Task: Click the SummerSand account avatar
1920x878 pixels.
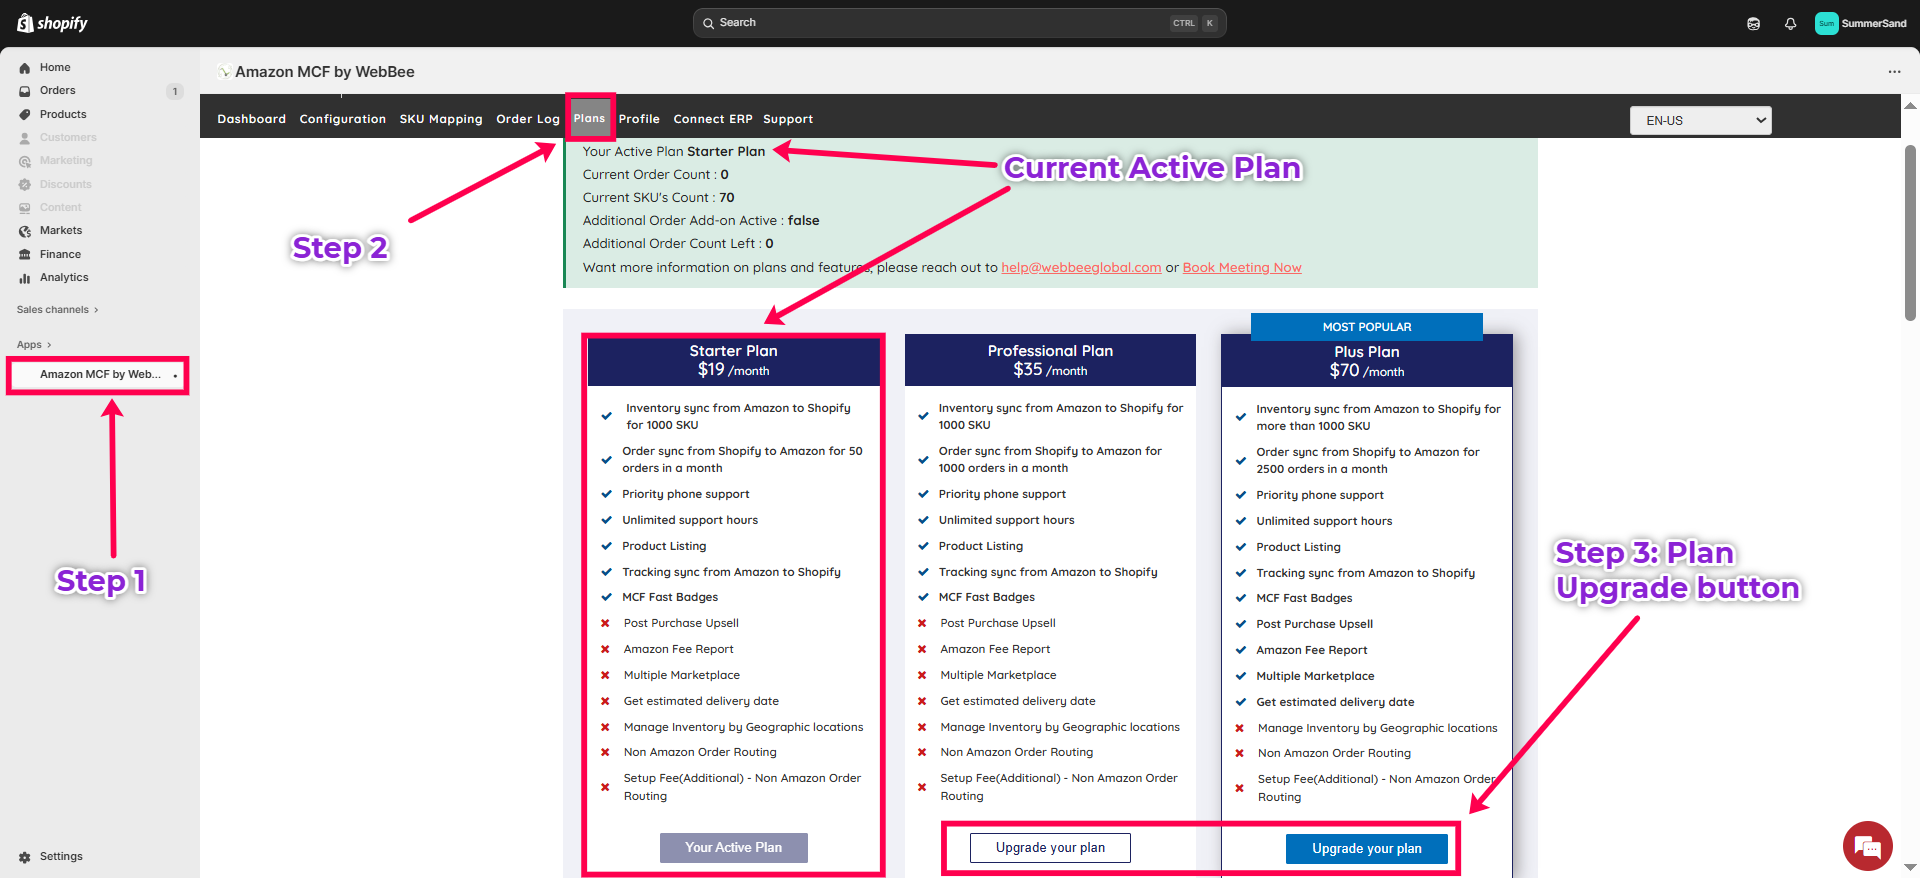Action: (x=1826, y=24)
